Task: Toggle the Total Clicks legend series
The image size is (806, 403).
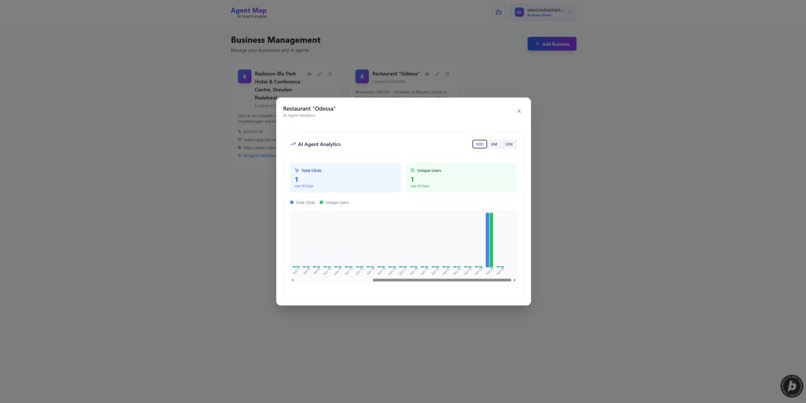Action: coord(303,203)
